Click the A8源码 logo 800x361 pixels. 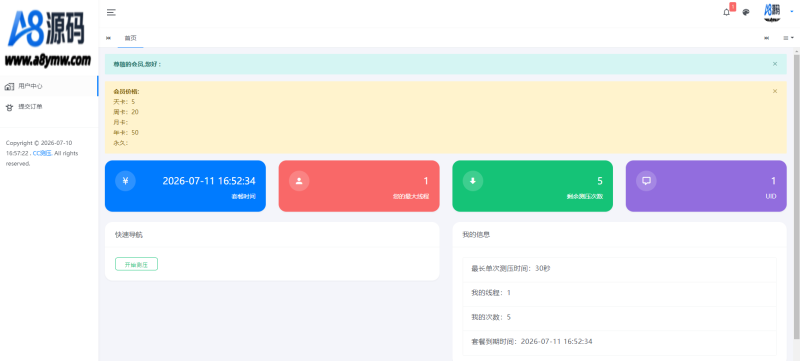46,30
